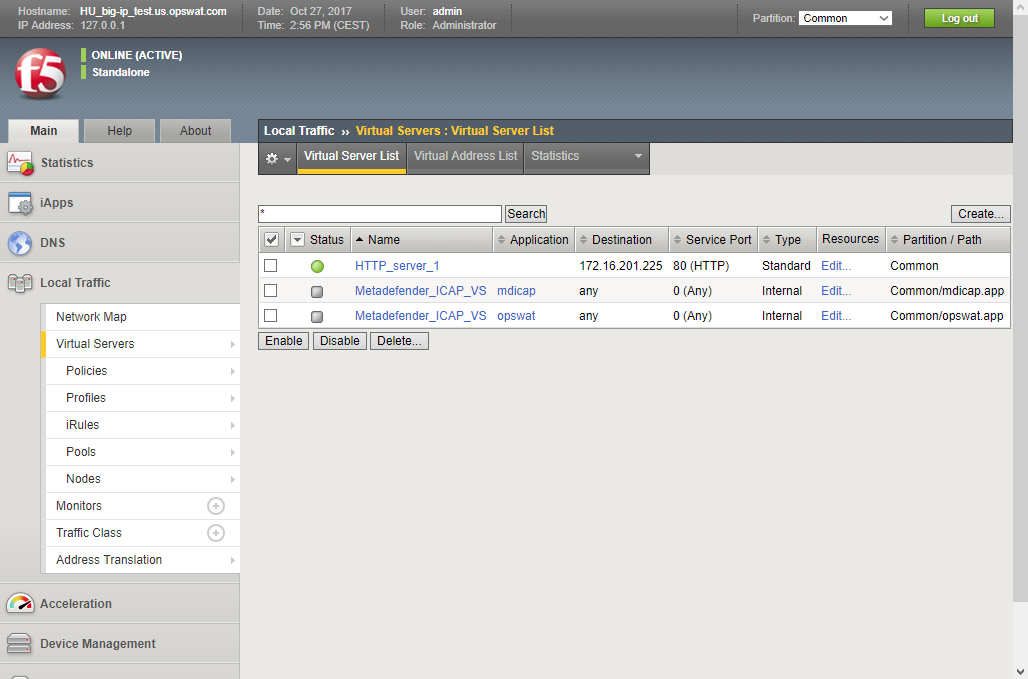Add new Traffic Class with plus icon

point(216,533)
